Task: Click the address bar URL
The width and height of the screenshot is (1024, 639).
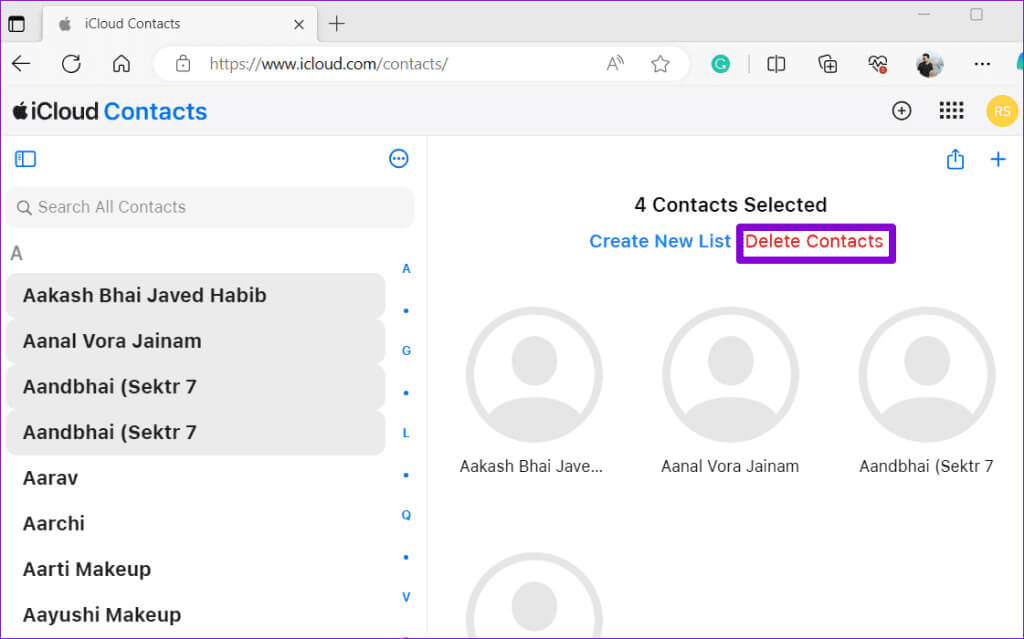Action: [328, 63]
